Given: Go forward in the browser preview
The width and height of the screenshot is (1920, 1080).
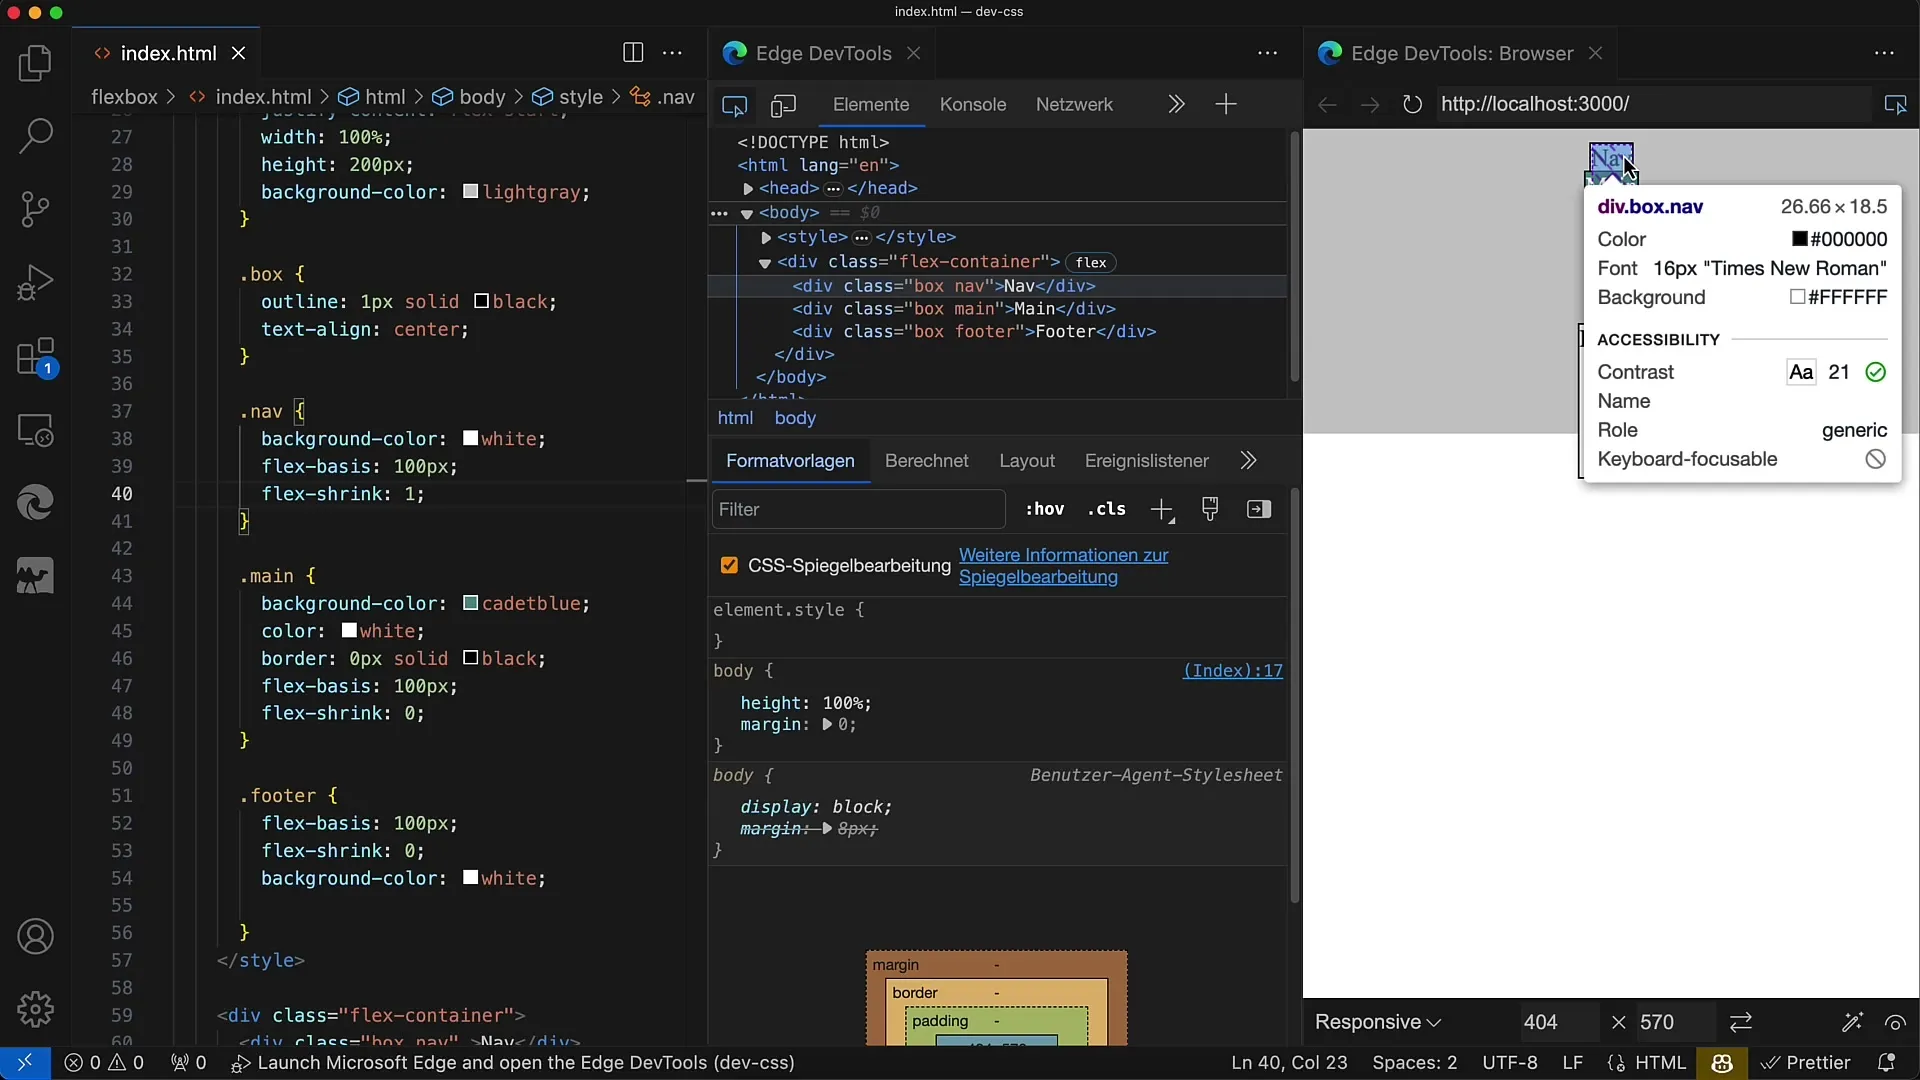Looking at the screenshot, I should [x=1369, y=104].
